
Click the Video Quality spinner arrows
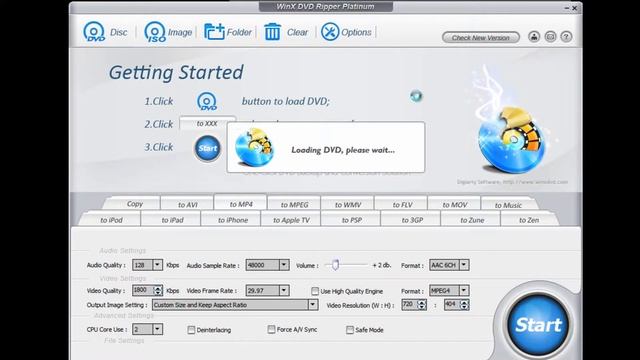[158, 290]
